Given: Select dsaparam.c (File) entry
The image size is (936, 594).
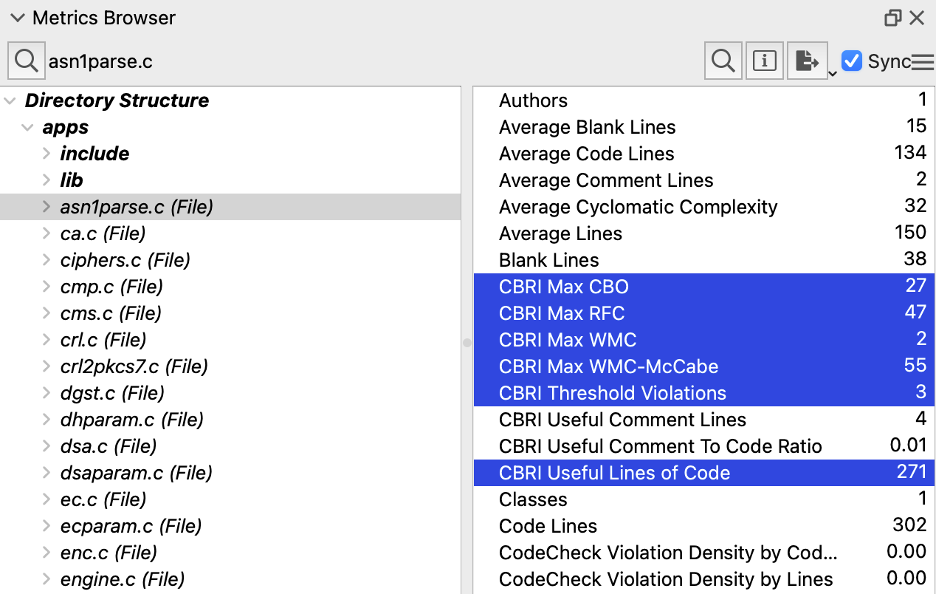Looking at the screenshot, I should pos(136,473).
